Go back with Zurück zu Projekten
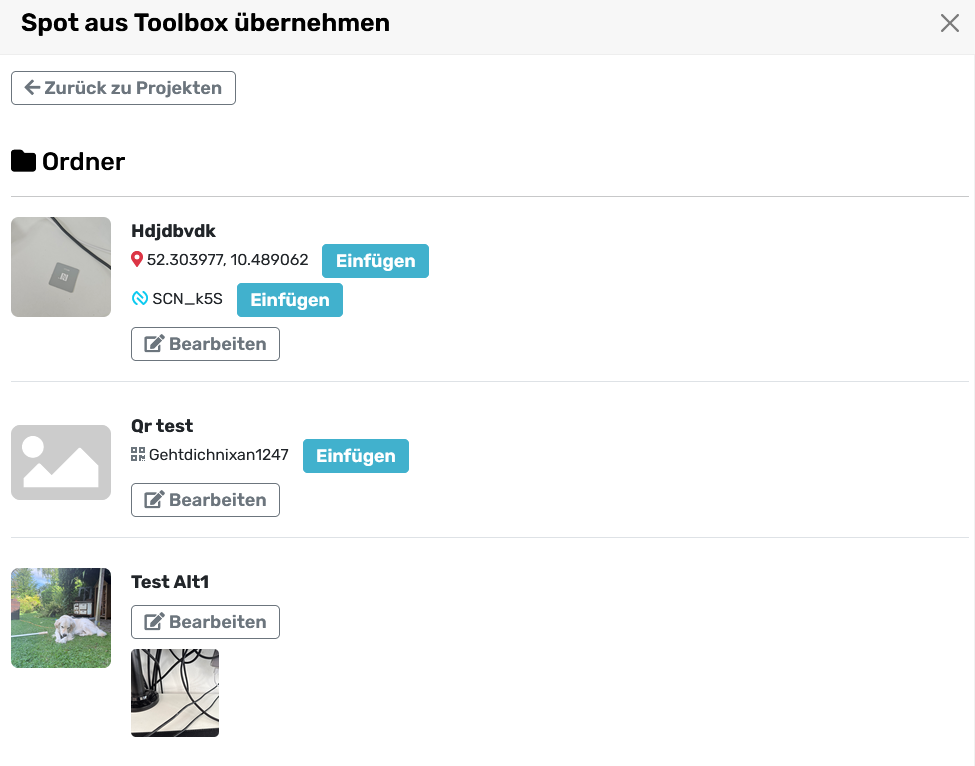The width and height of the screenshot is (975, 766). 123,88
